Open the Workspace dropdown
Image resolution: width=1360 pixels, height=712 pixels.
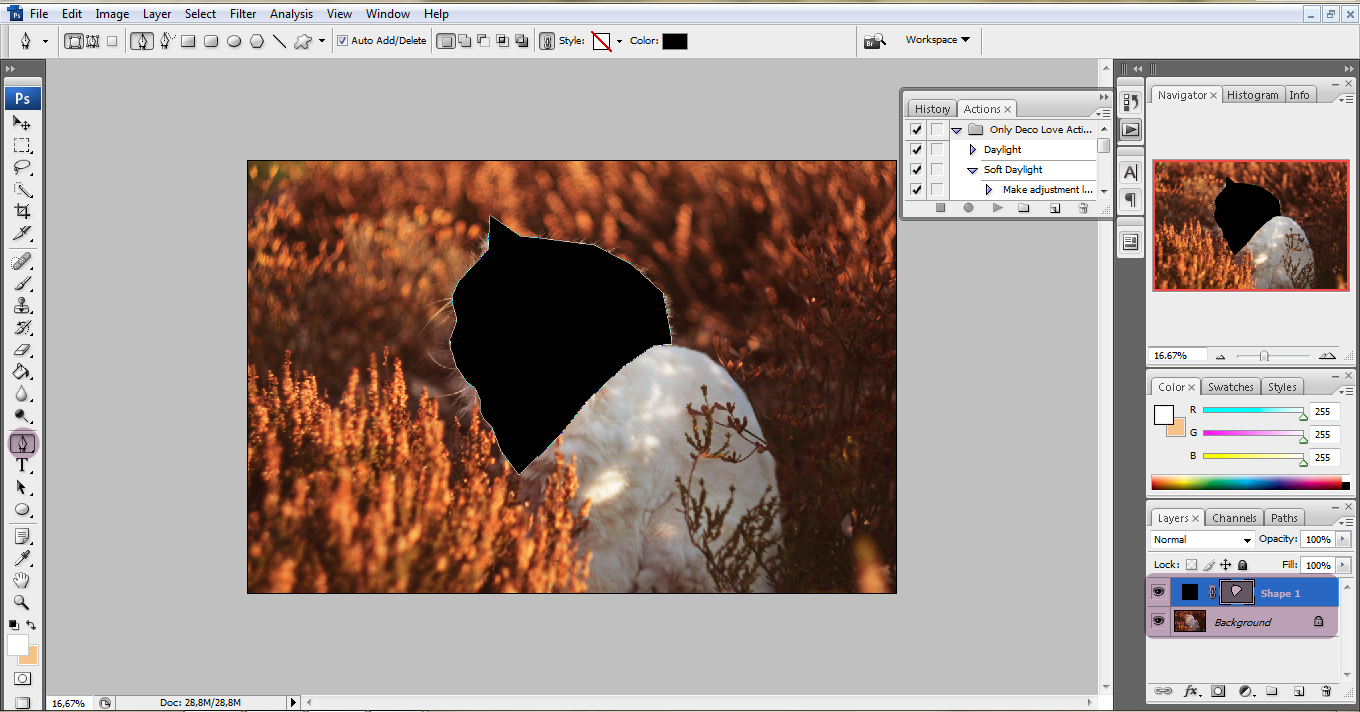937,40
